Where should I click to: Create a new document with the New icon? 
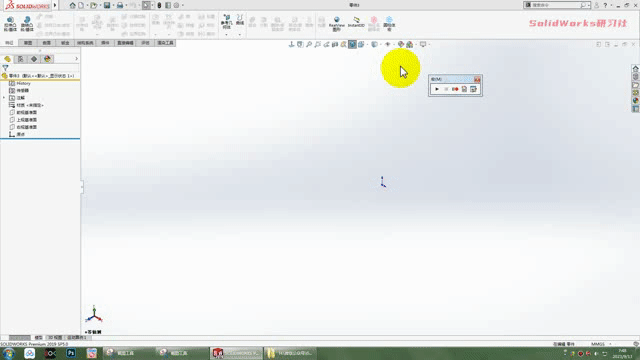(81, 5)
